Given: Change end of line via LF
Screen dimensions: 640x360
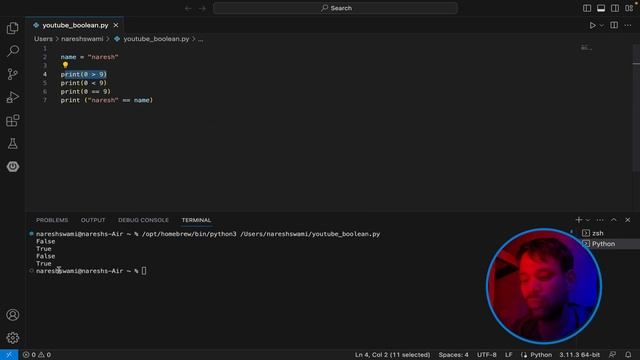Looking at the screenshot, I should (x=509, y=355).
